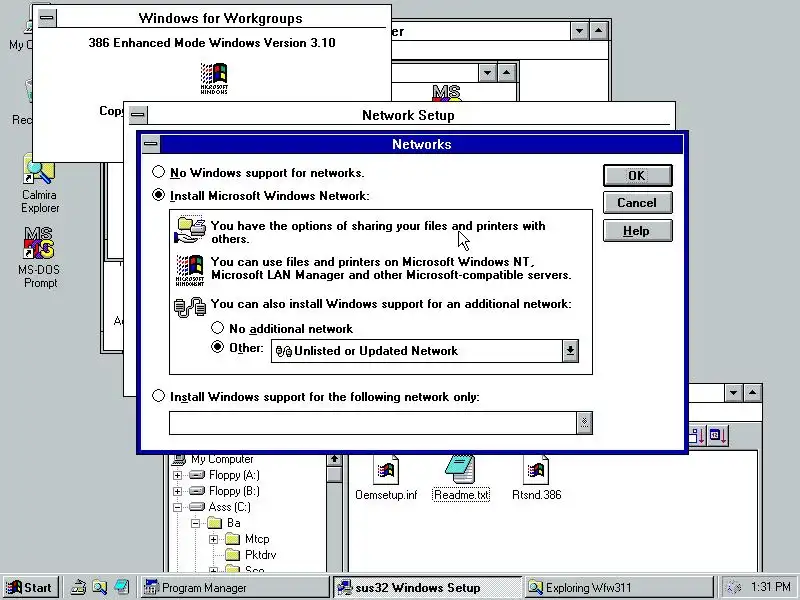The image size is (800, 600).
Task: Click the Windows for Workgroups title bar
Action: (220, 18)
